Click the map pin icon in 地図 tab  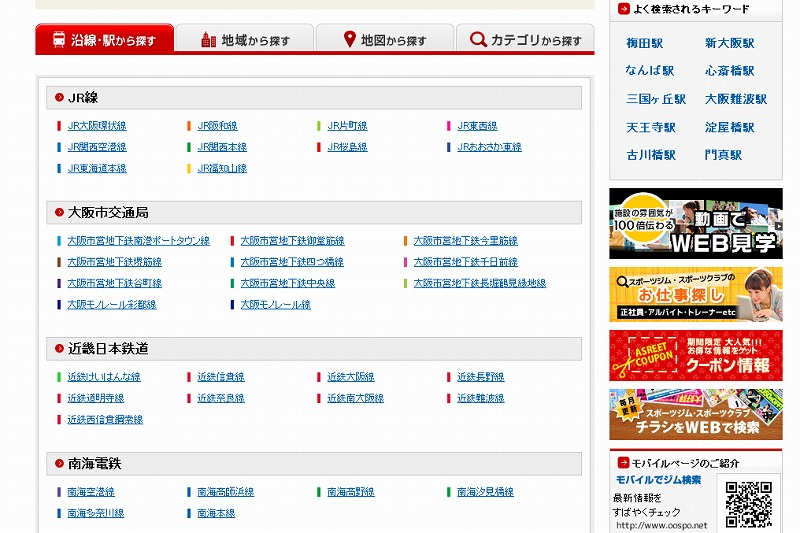click(349, 39)
